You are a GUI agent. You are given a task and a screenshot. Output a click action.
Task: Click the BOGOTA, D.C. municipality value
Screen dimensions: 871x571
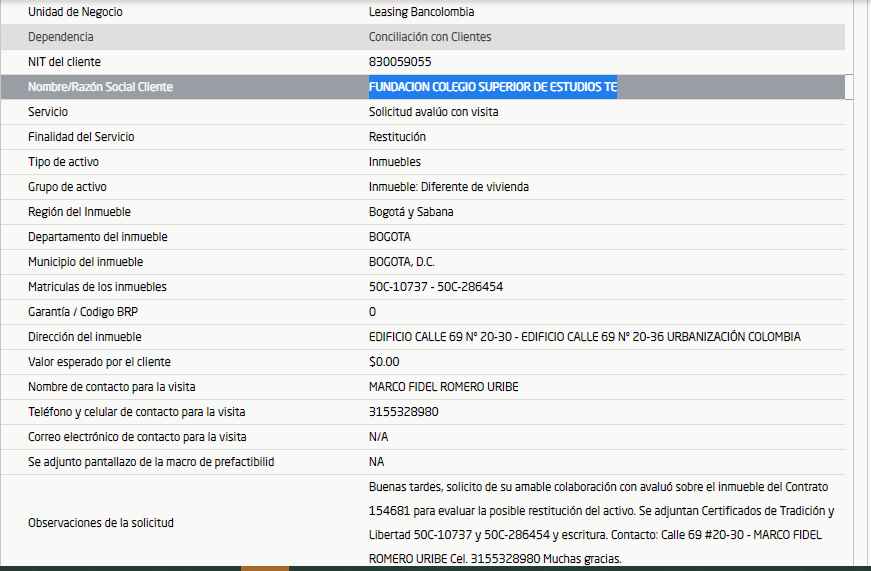point(401,262)
